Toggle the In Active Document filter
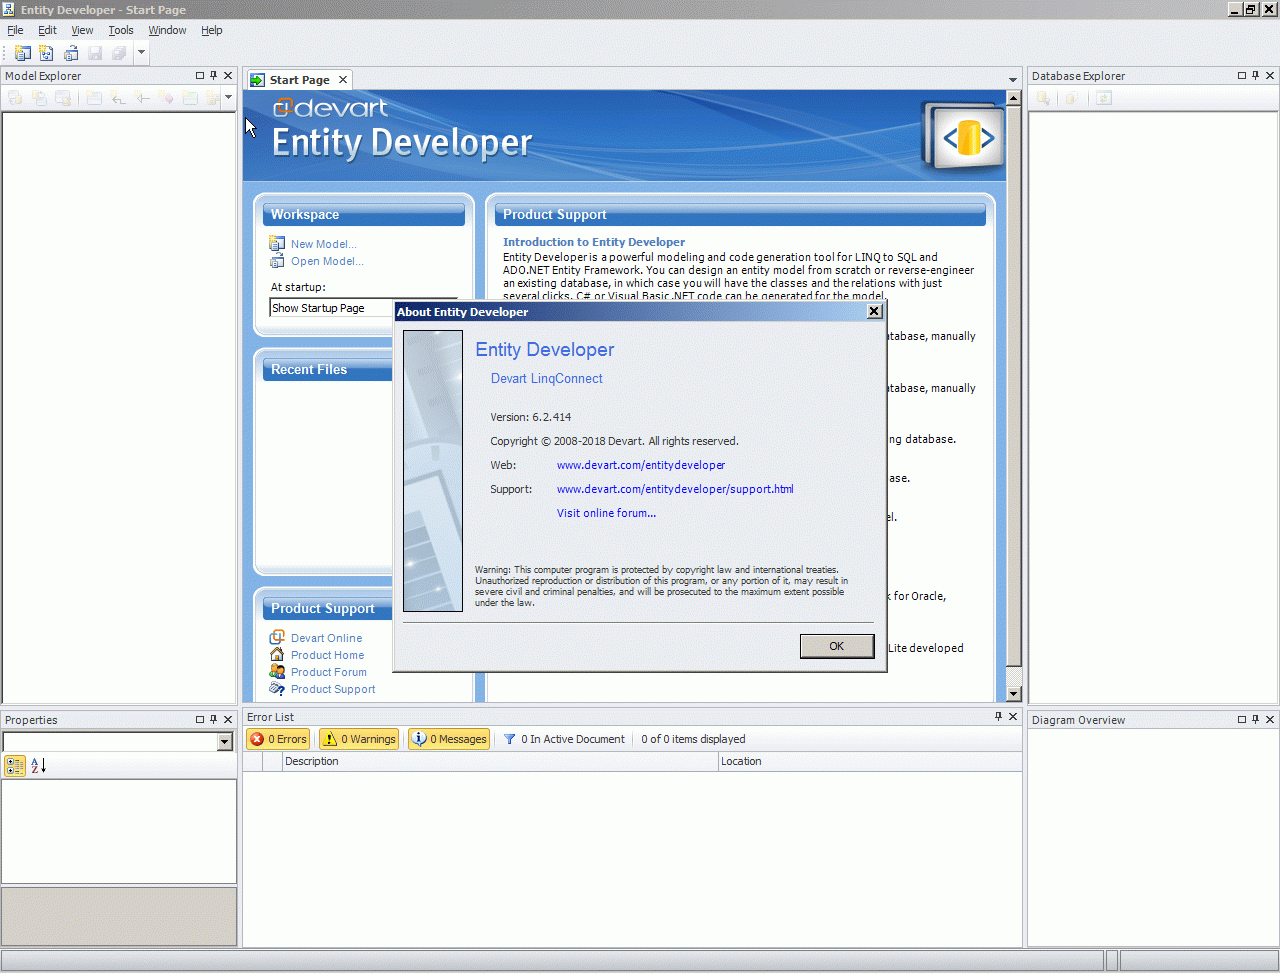Screen dimensions: 1280x974 [x=564, y=739]
